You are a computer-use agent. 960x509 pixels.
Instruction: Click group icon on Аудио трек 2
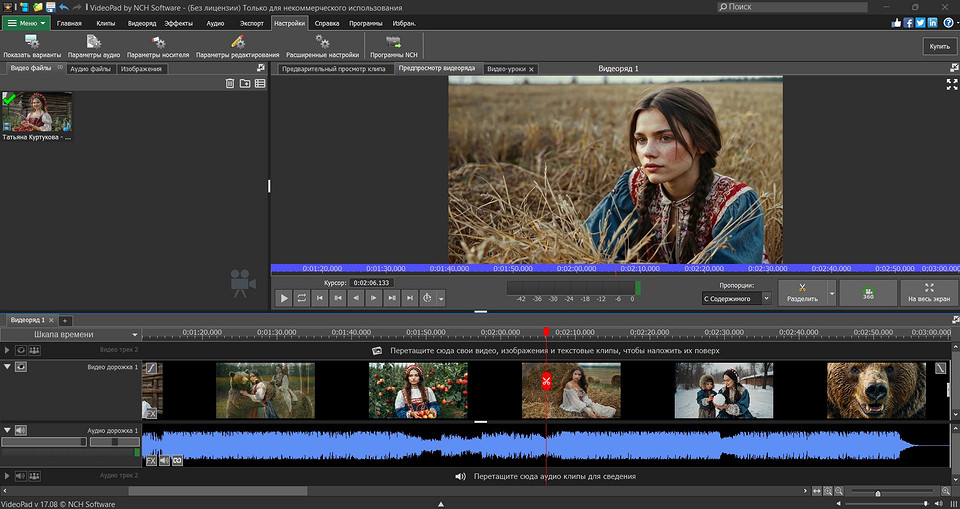click(x=34, y=476)
